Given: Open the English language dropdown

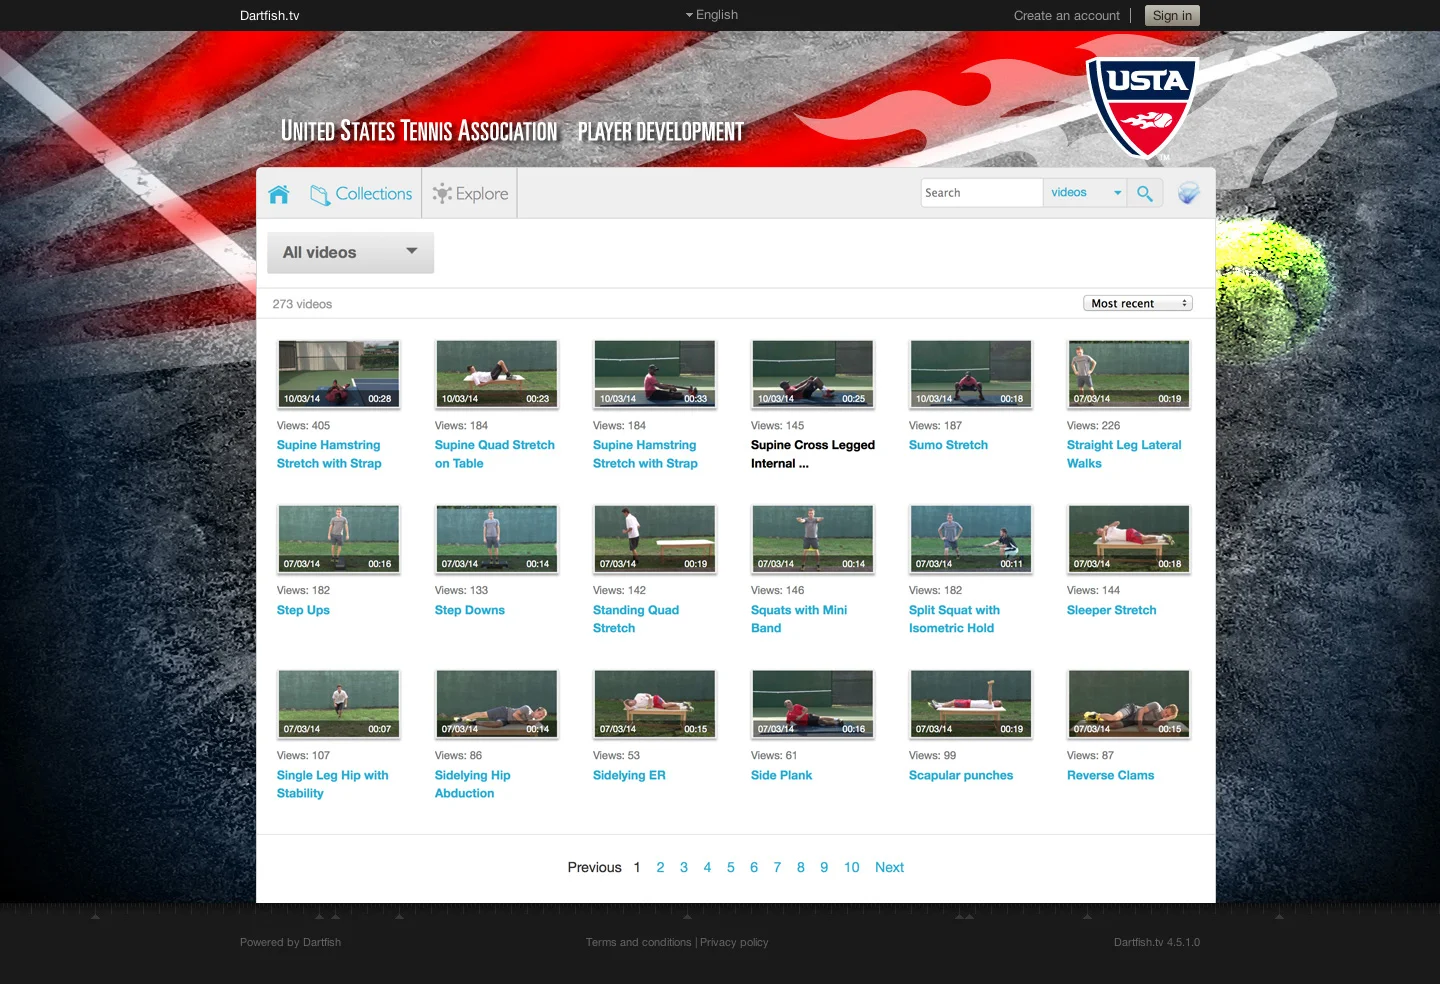Looking at the screenshot, I should tap(712, 15).
